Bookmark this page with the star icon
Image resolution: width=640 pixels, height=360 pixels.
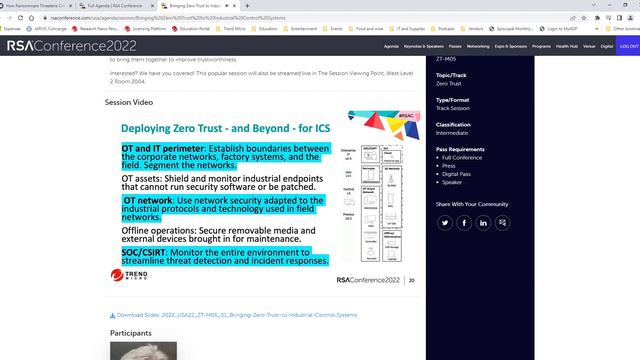point(584,18)
